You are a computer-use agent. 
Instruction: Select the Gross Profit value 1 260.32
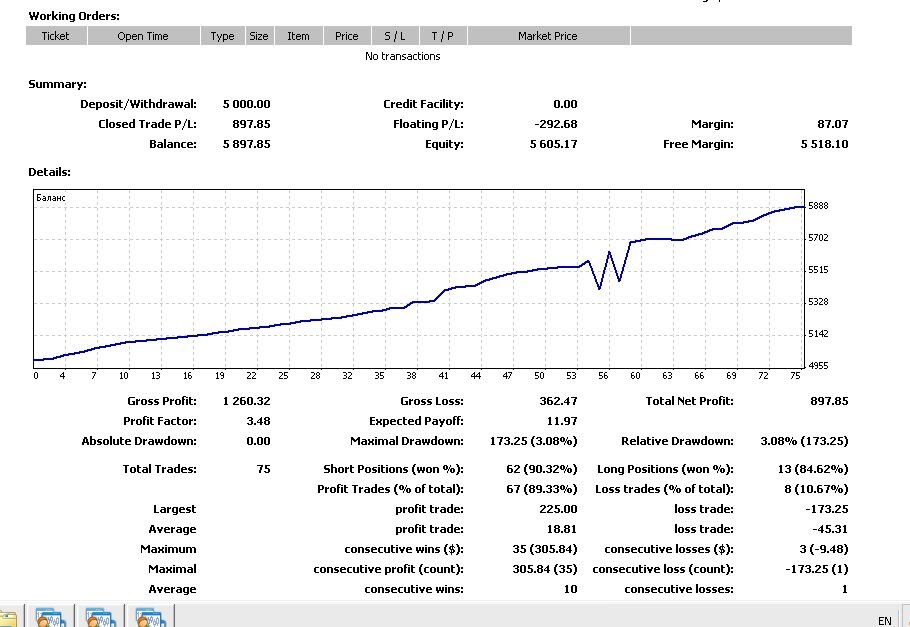pos(247,401)
